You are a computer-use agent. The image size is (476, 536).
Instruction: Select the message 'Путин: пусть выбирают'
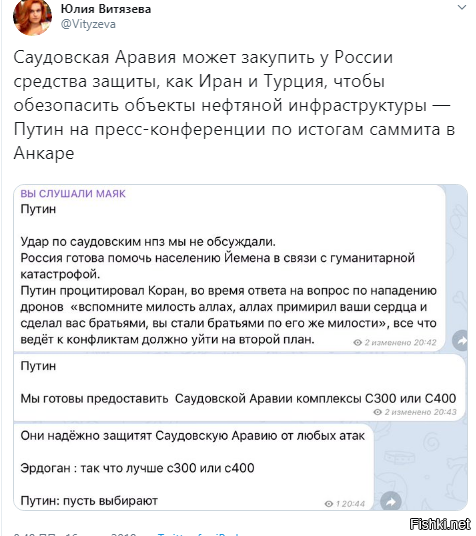point(193,467)
